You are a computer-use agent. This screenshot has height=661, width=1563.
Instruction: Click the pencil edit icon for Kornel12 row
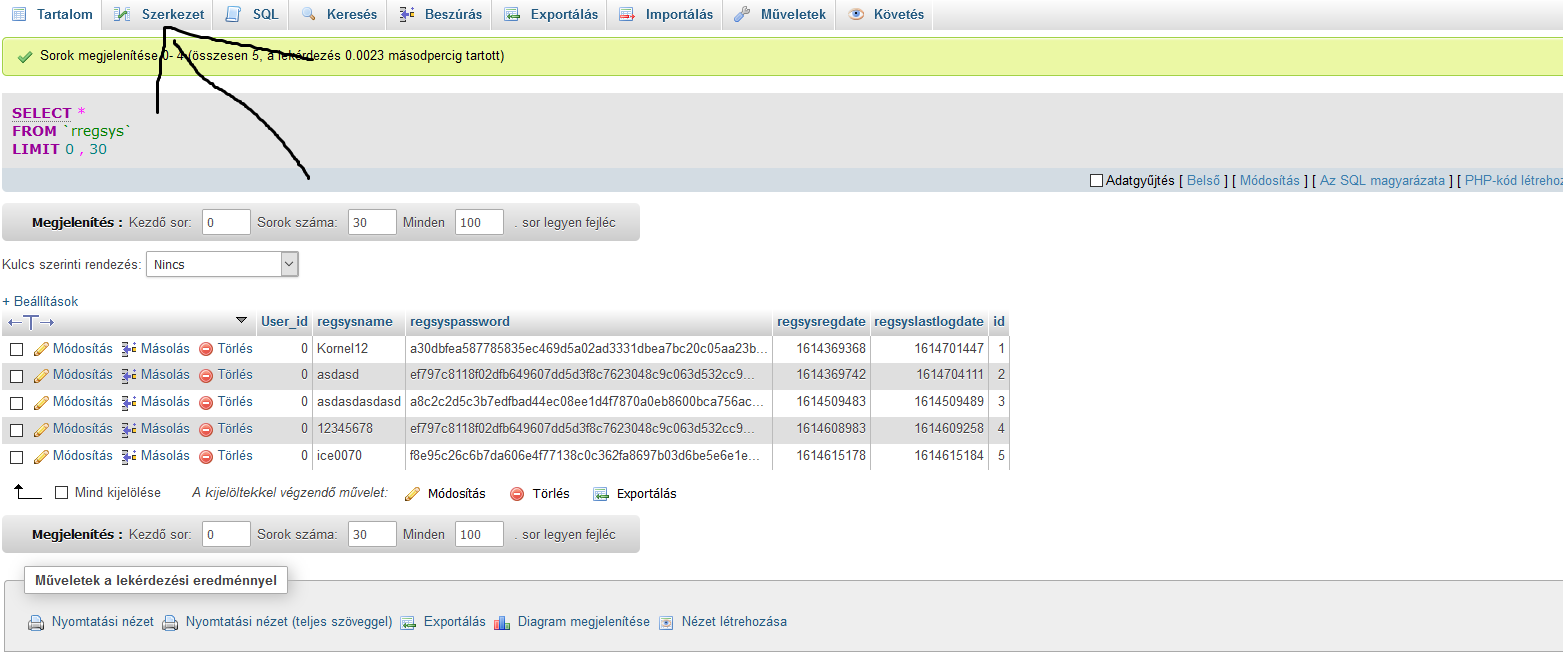coord(41,349)
